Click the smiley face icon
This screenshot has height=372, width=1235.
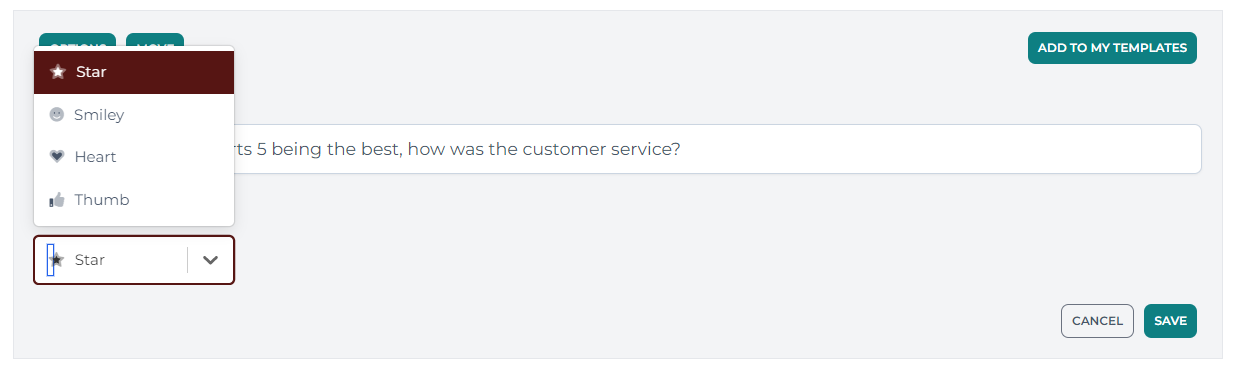57,115
